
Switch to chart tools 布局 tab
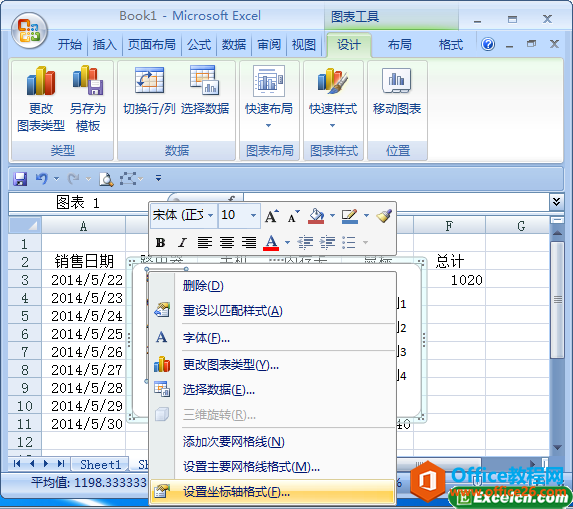pos(399,45)
